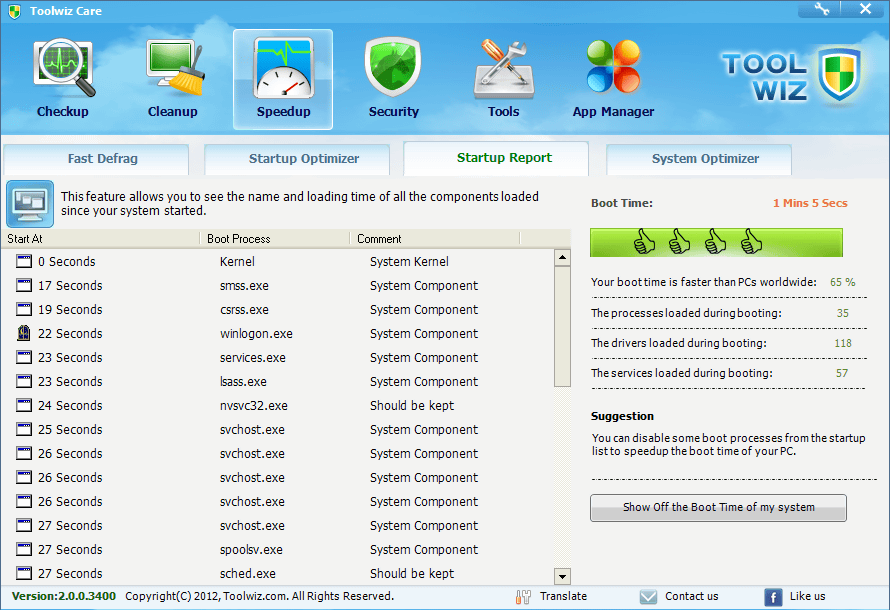This screenshot has width=890, height=610.
Task: Switch to the Startup Optimizer tab
Action: [x=297, y=159]
